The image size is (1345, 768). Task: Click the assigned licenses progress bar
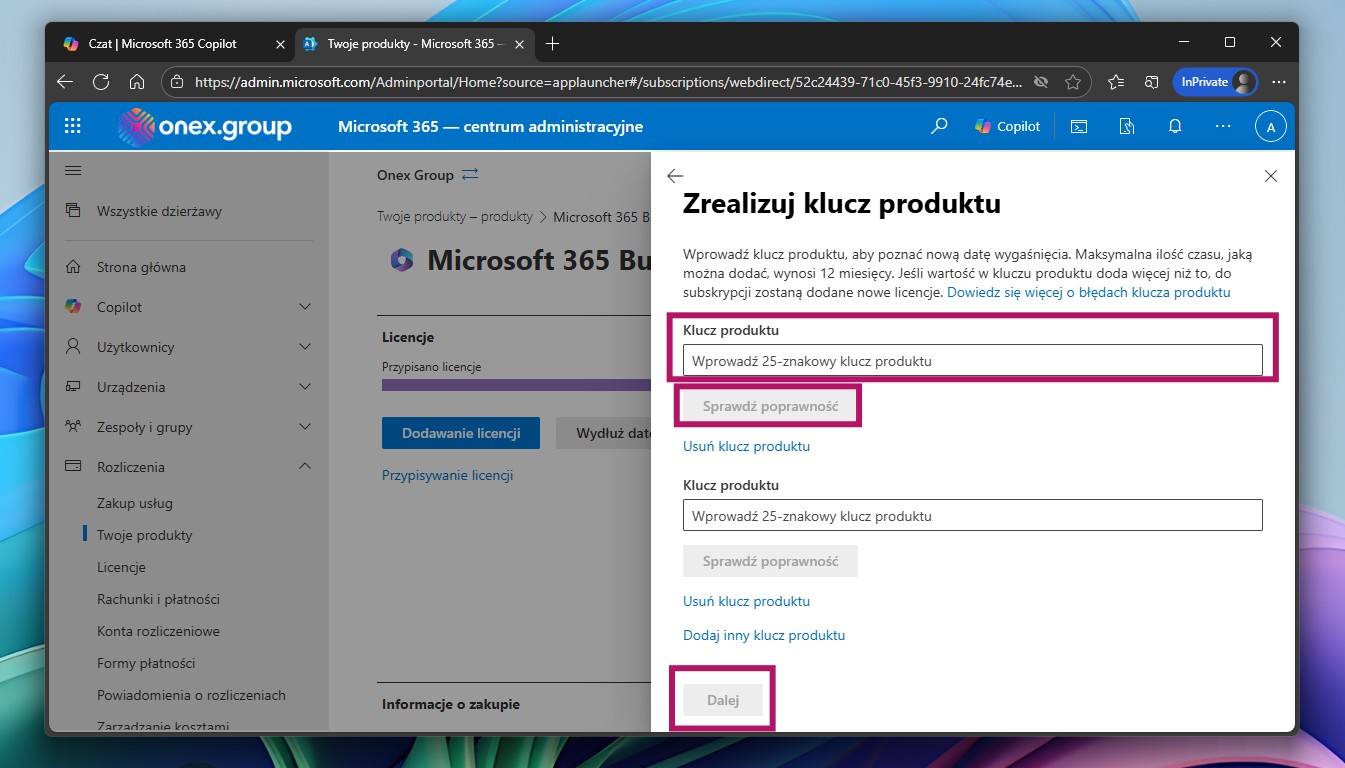pyautogui.click(x=516, y=385)
